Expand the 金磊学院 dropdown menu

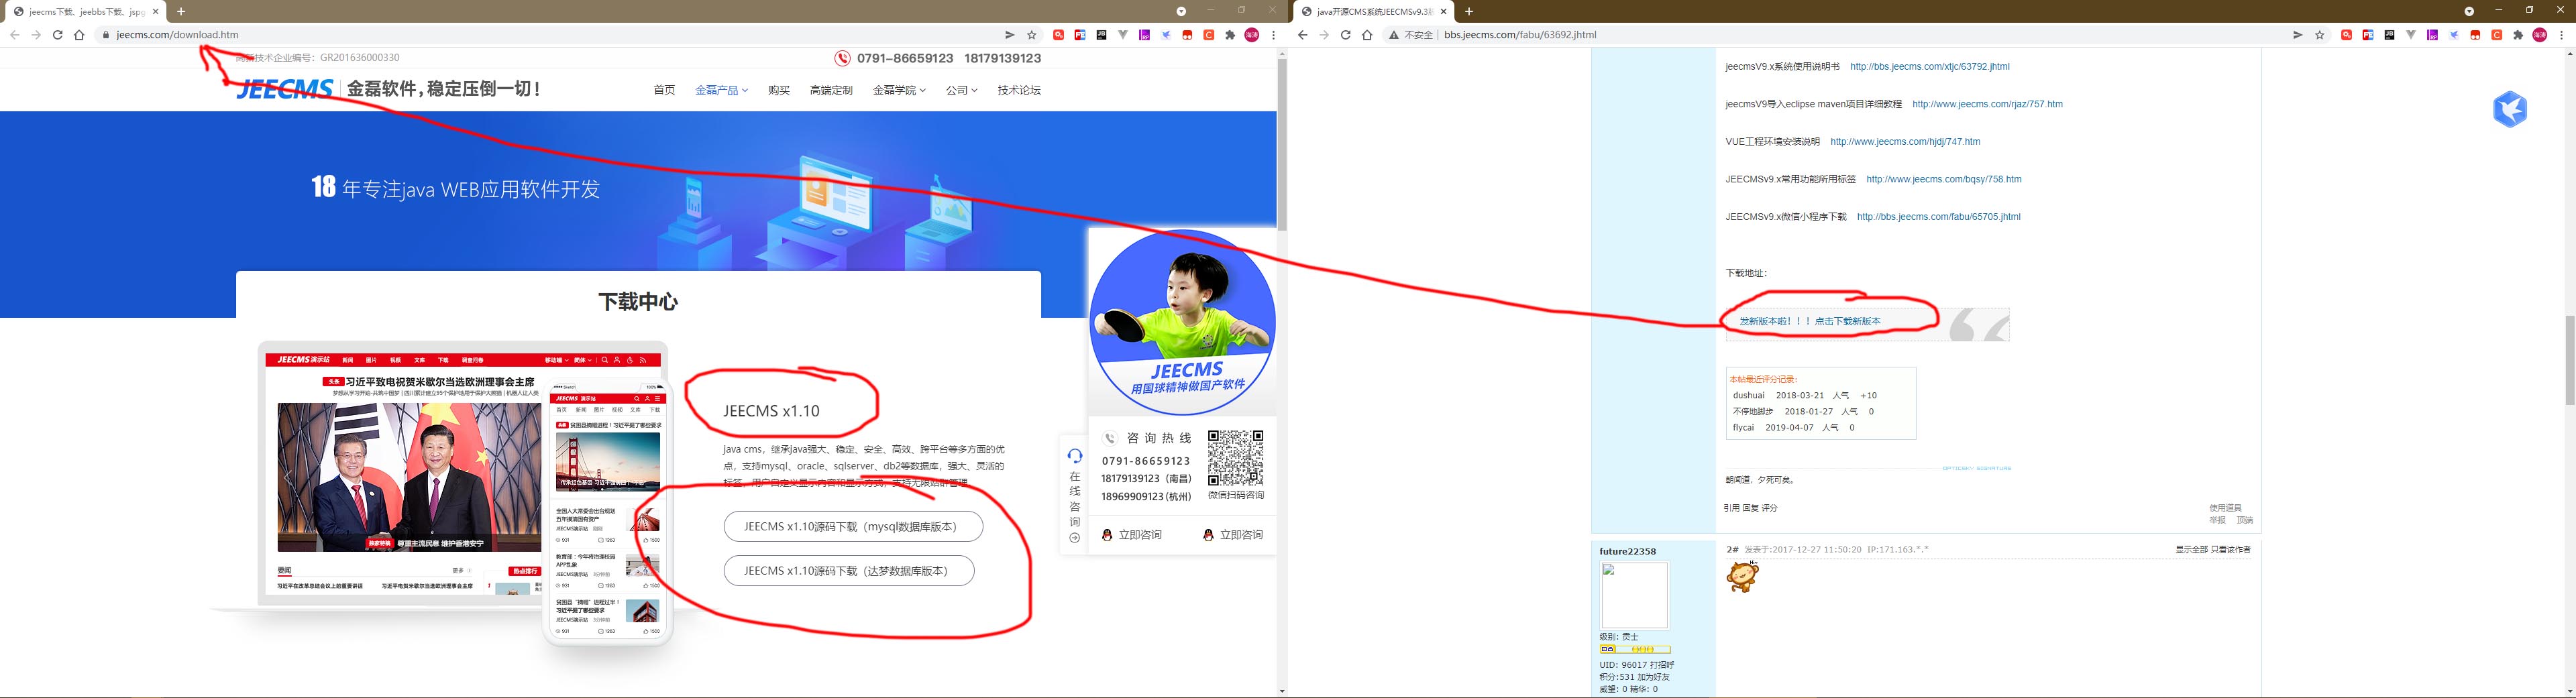(899, 90)
